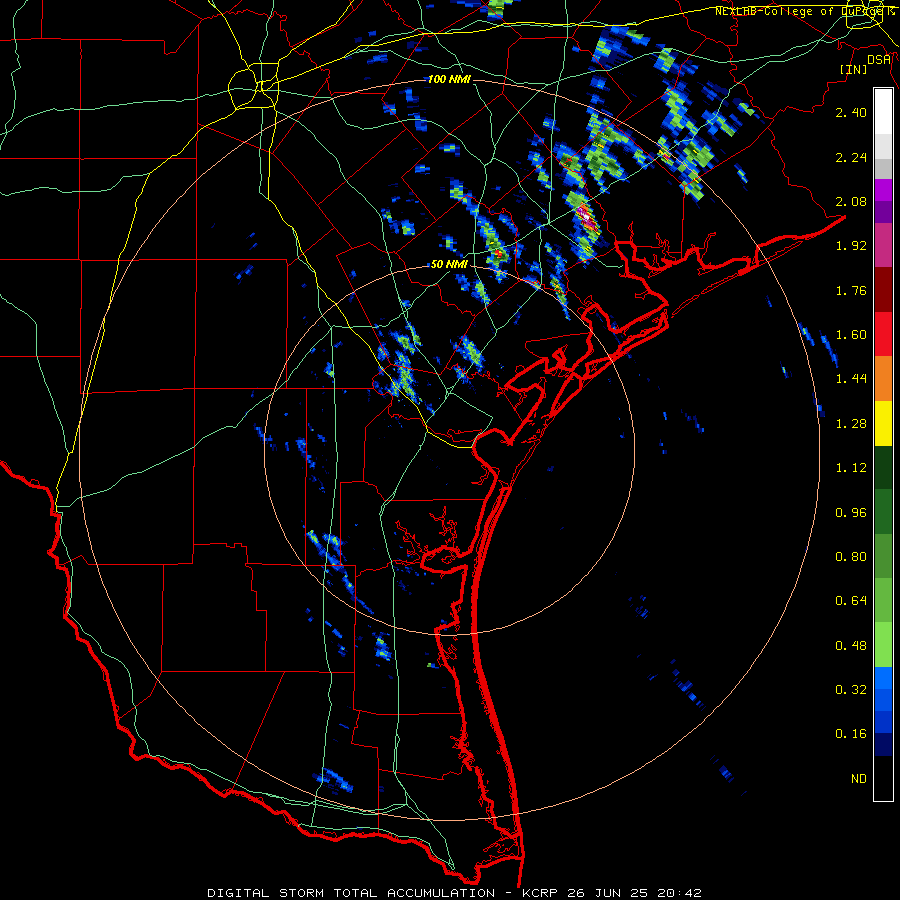
Task: Click the 0.64 legend value
Action: [851, 601]
